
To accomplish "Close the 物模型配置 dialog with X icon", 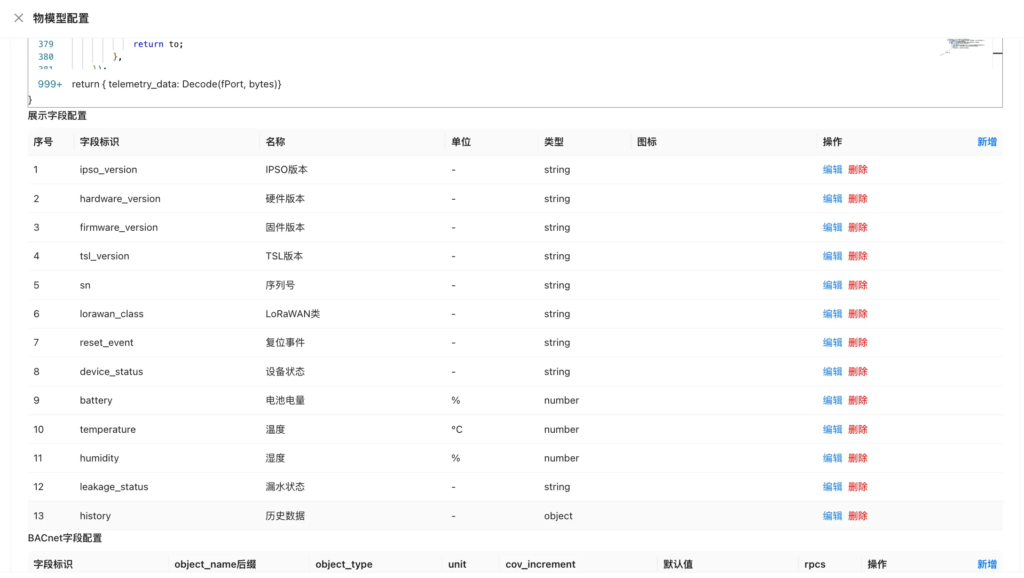I will pyautogui.click(x=18, y=18).
